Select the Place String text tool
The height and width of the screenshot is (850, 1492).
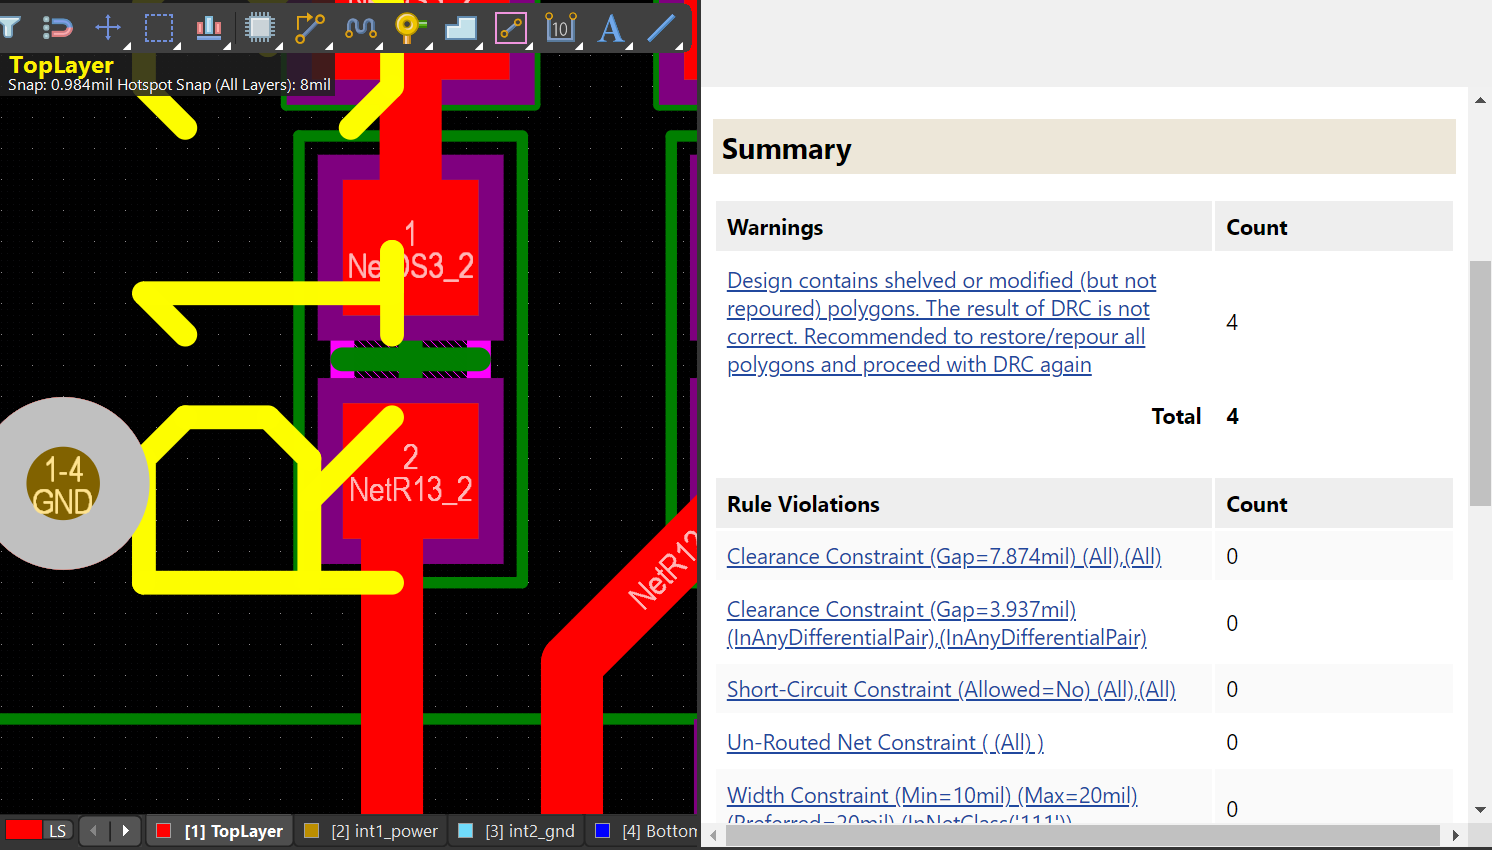tap(611, 27)
